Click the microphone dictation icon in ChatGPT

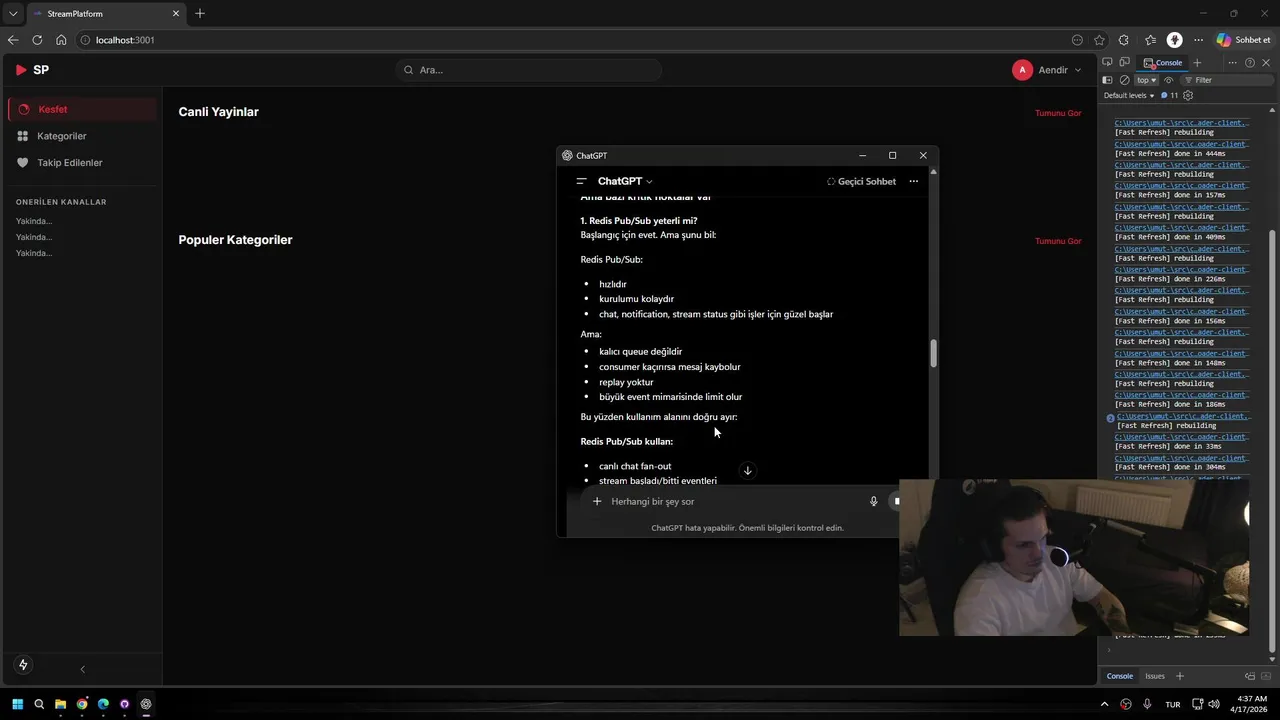[873, 501]
